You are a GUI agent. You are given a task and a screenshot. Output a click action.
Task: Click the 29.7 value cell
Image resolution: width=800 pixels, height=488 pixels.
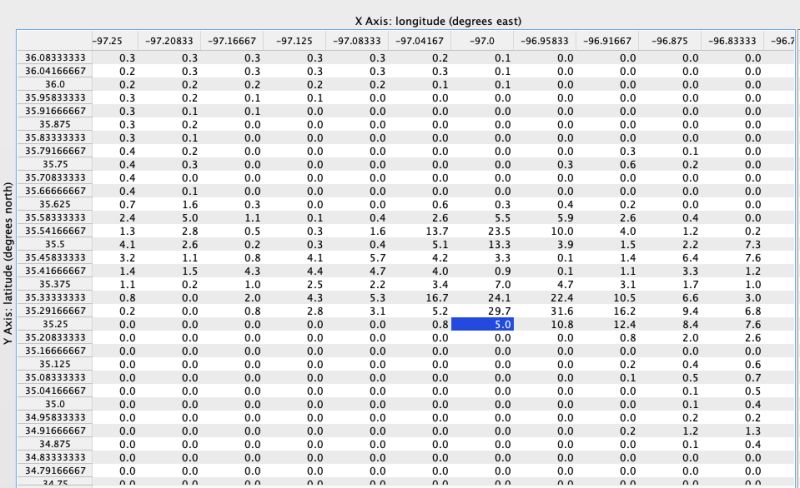pos(482,311)
